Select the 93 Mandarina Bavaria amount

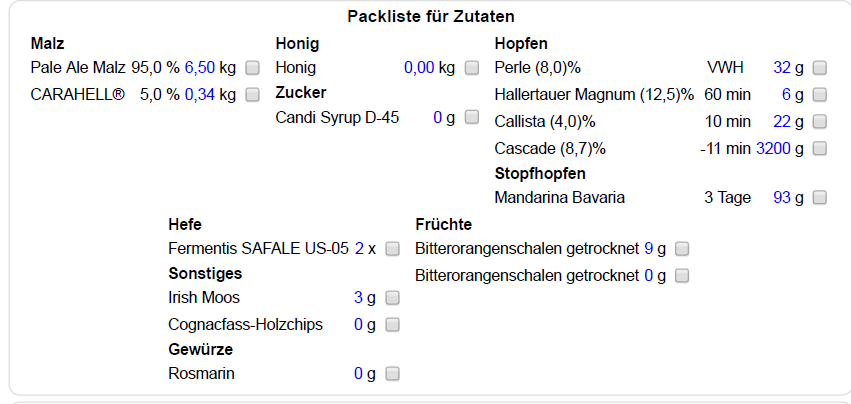782,198
